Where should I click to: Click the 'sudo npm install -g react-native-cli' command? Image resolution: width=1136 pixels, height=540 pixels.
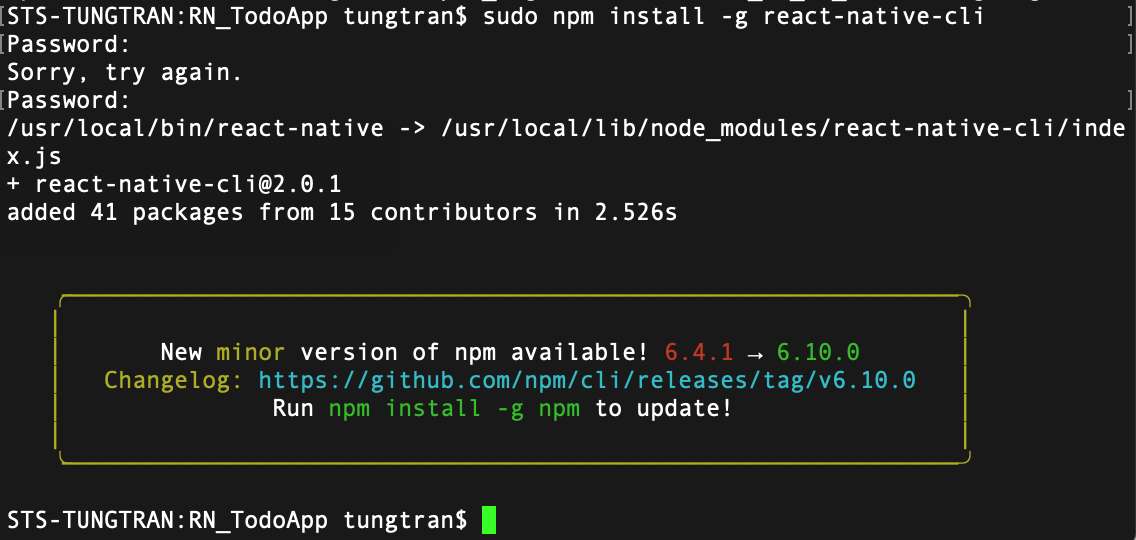tap(732, 17)
